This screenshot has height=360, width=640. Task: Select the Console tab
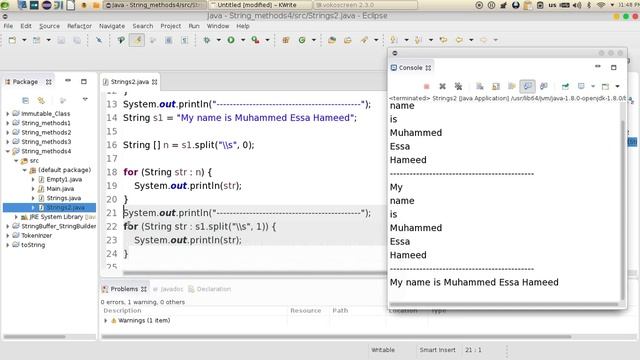(411, 68)
